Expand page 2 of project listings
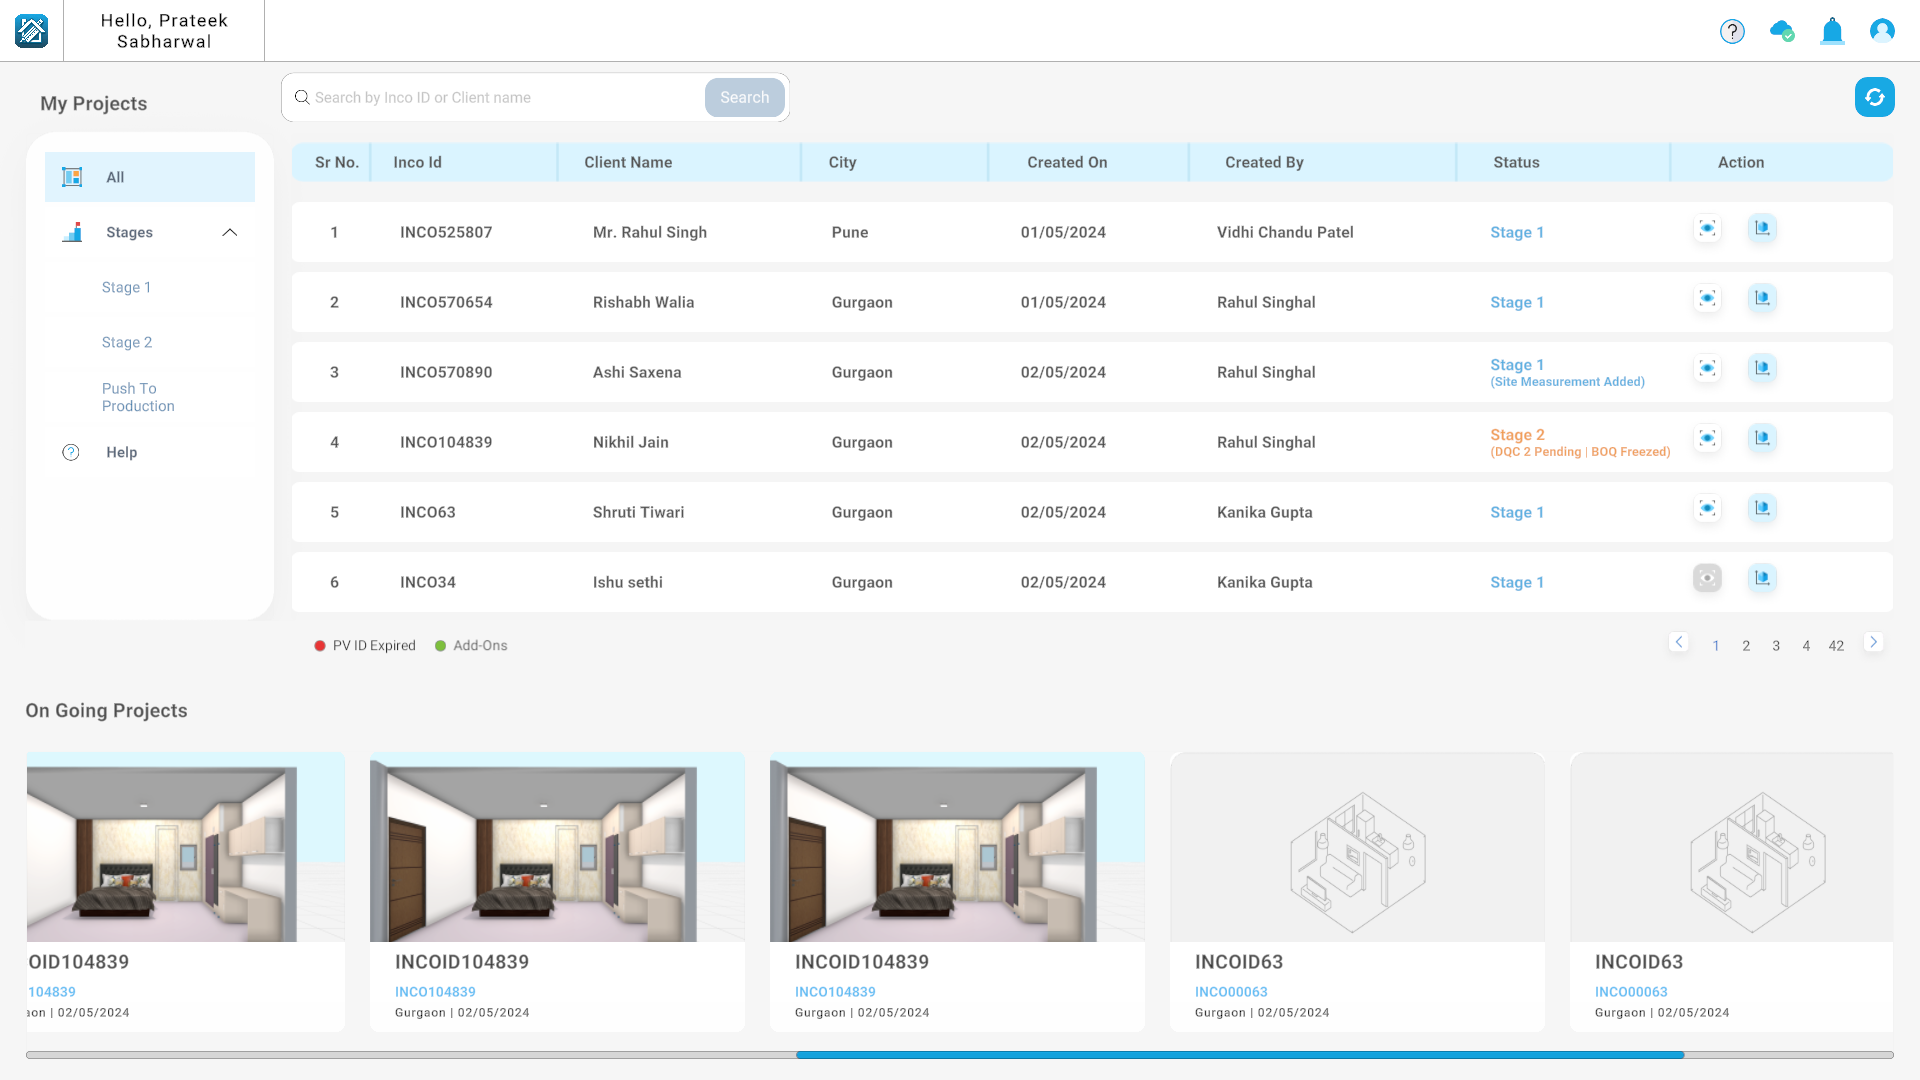This screenshot has width=1920, height=1080. point(1746,645)
